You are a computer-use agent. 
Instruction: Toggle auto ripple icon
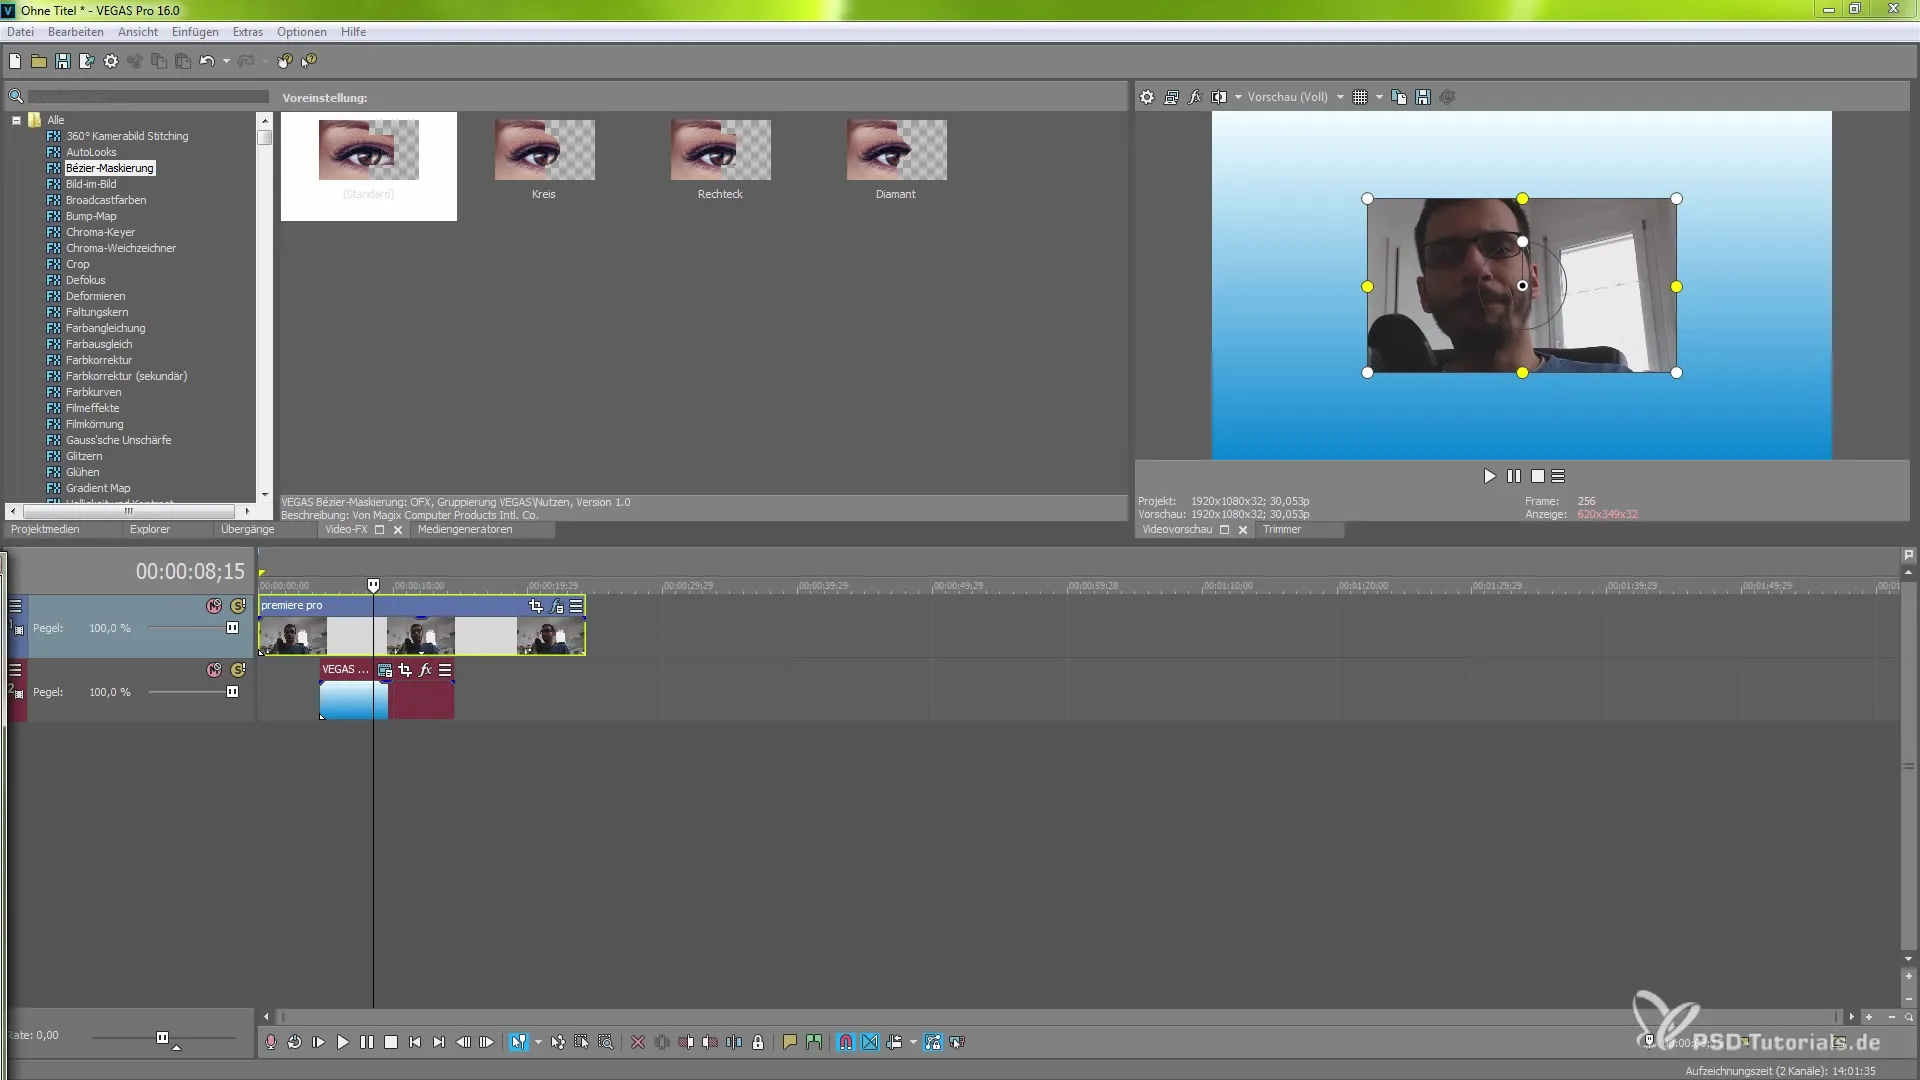[x=894, y=1042]
